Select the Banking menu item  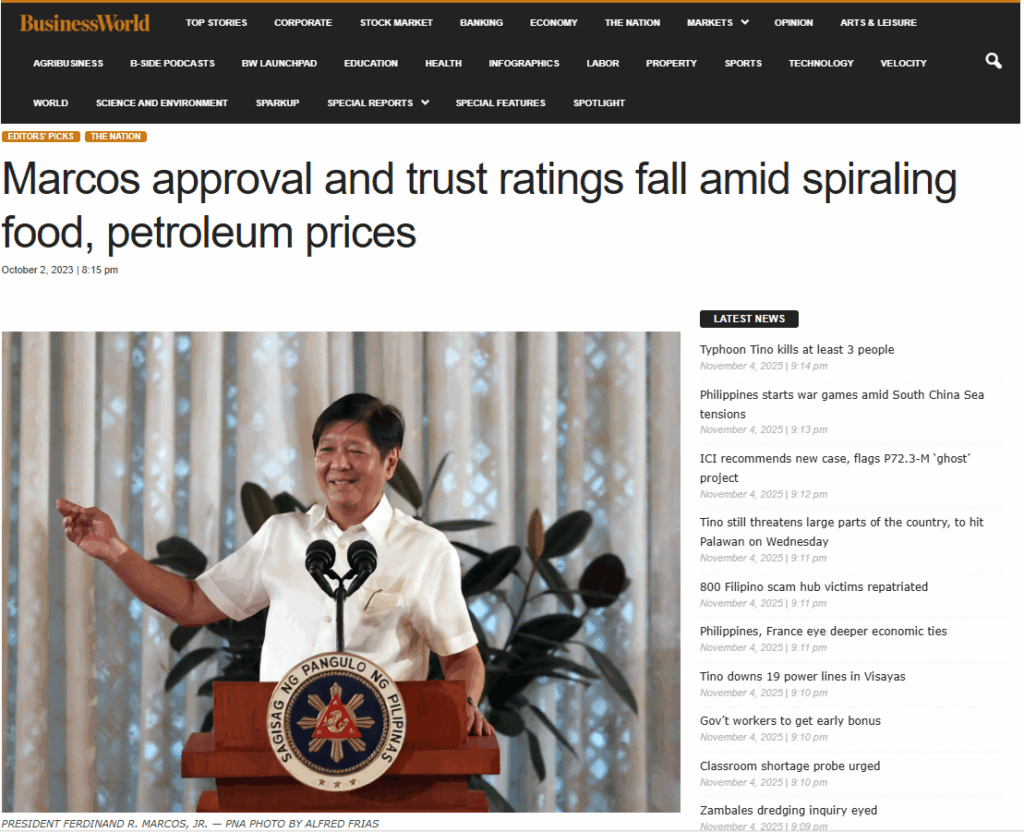point(481,23)
